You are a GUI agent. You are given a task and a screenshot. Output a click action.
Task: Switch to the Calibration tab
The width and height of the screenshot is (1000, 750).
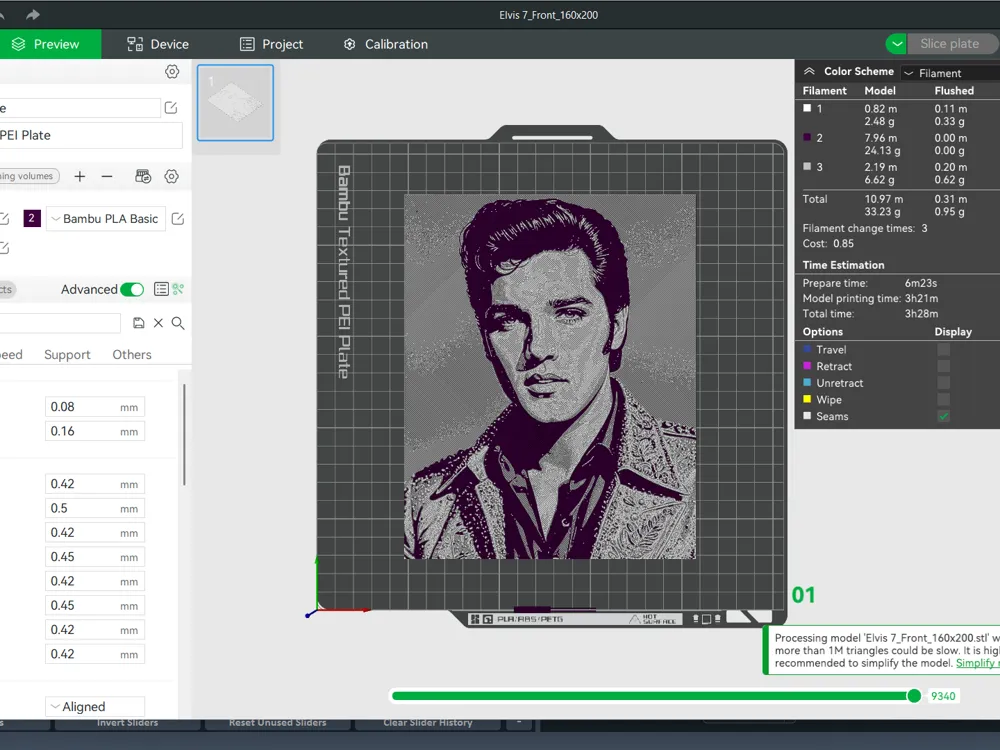click(385, 44)
